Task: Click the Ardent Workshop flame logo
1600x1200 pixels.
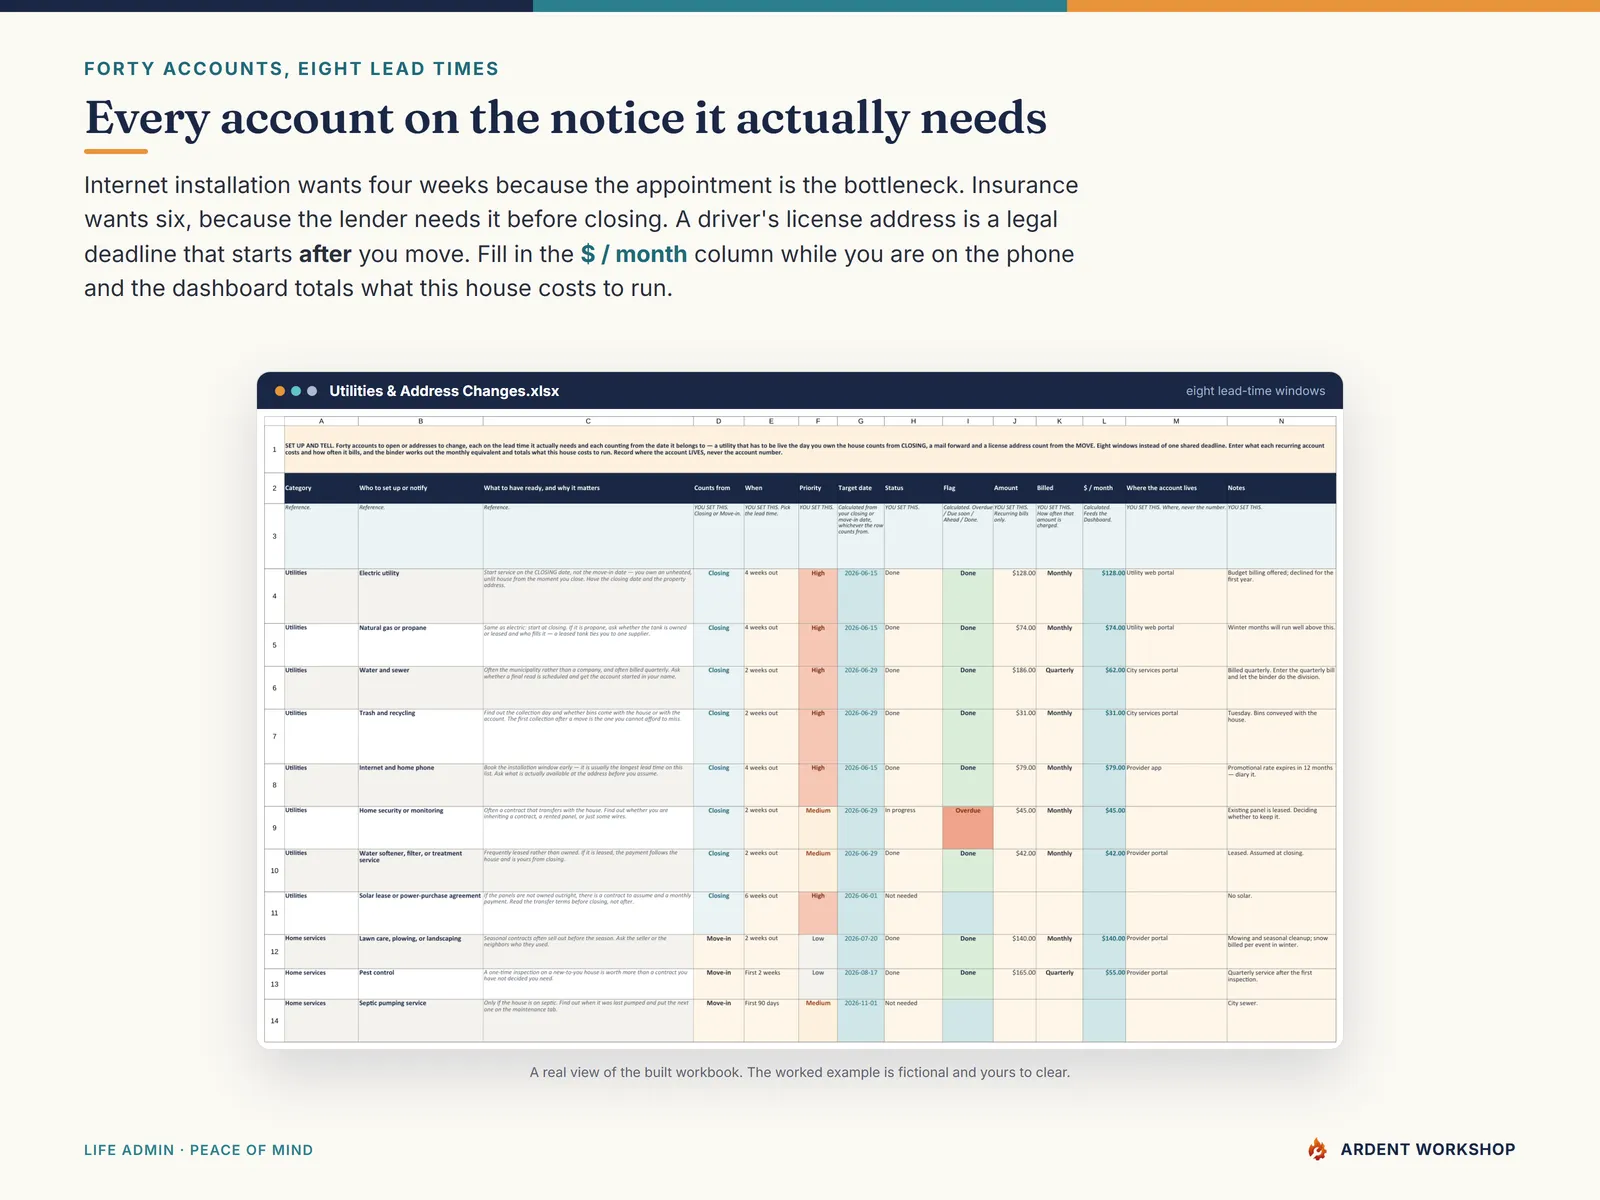Action: pos(1317,1149)
